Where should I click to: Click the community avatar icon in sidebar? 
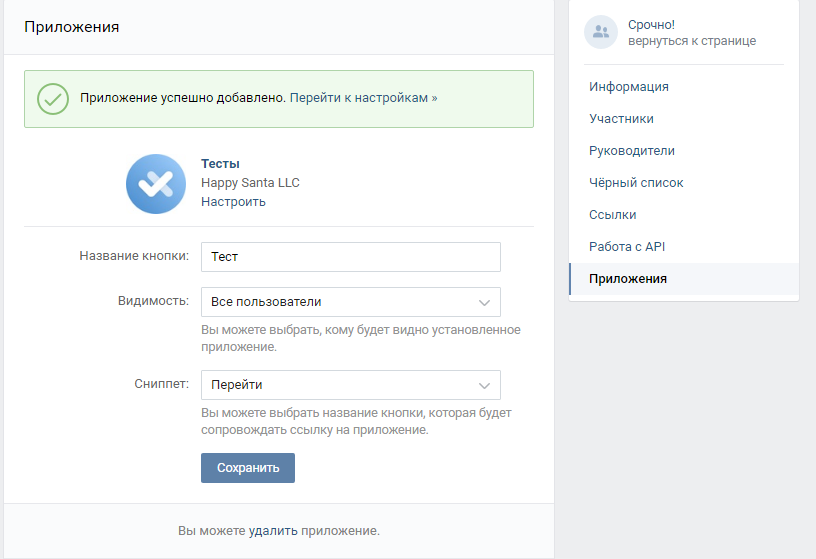coord(601,32)
